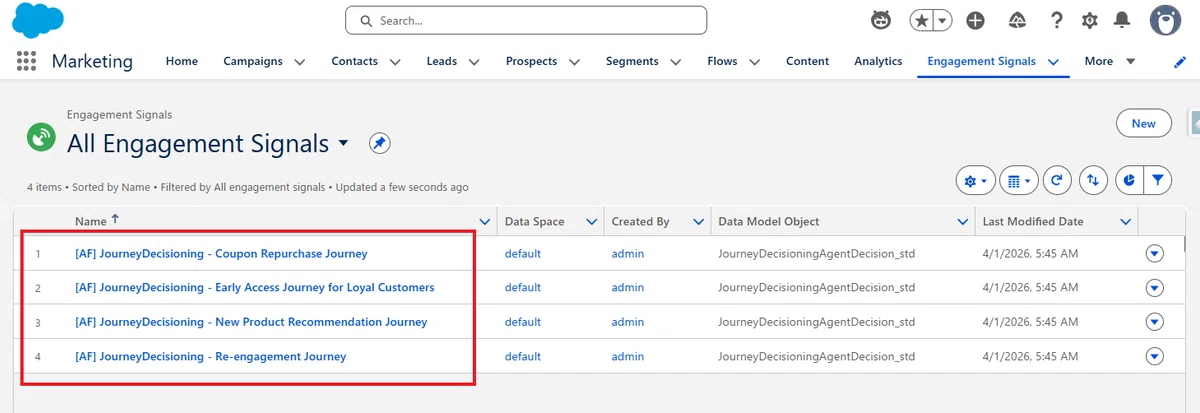Screen dimensions: 1200x413
Task: Open the Prospects tab
Action: point(531,61)
